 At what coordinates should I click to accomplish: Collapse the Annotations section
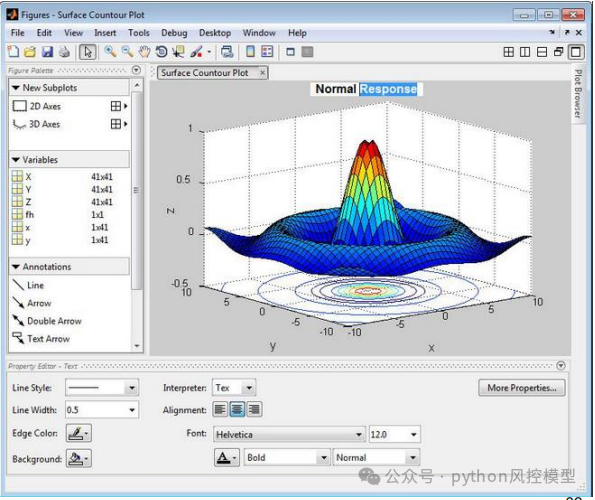pyautogui.click(x=16, y=267)
